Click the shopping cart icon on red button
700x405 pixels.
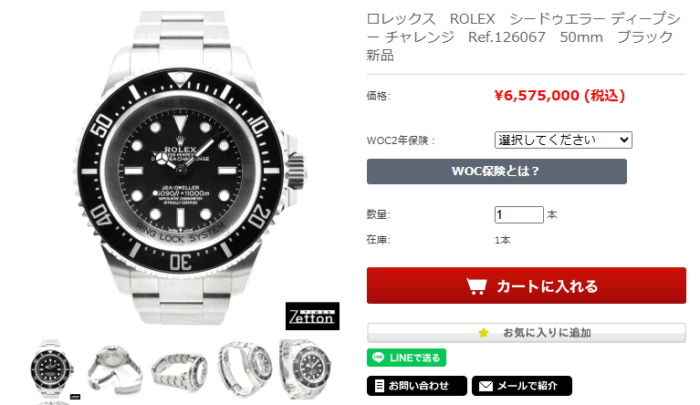(x=476, y=286)
